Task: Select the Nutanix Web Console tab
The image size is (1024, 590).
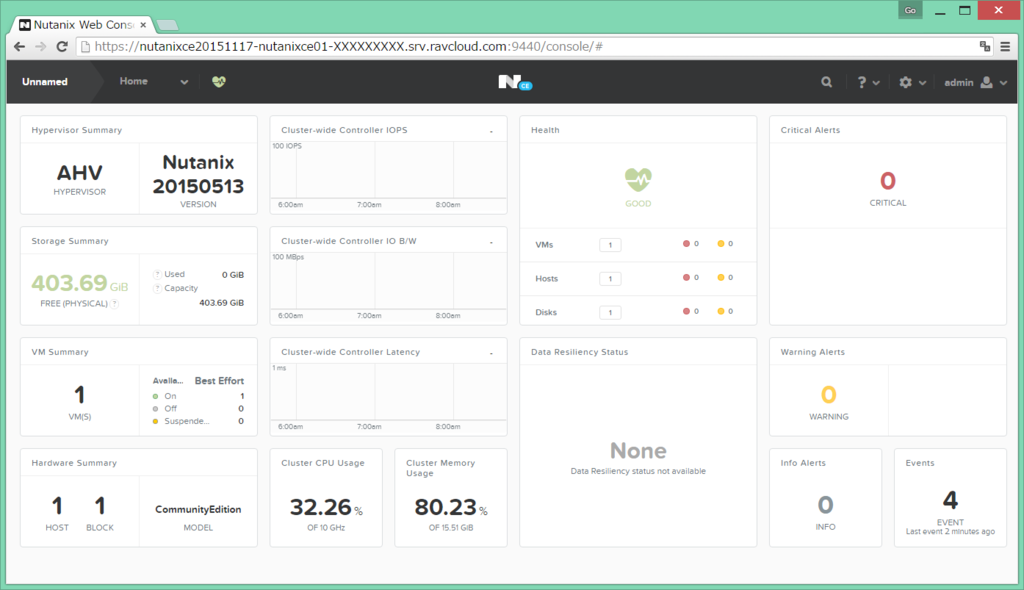Action: pos(83,25)
